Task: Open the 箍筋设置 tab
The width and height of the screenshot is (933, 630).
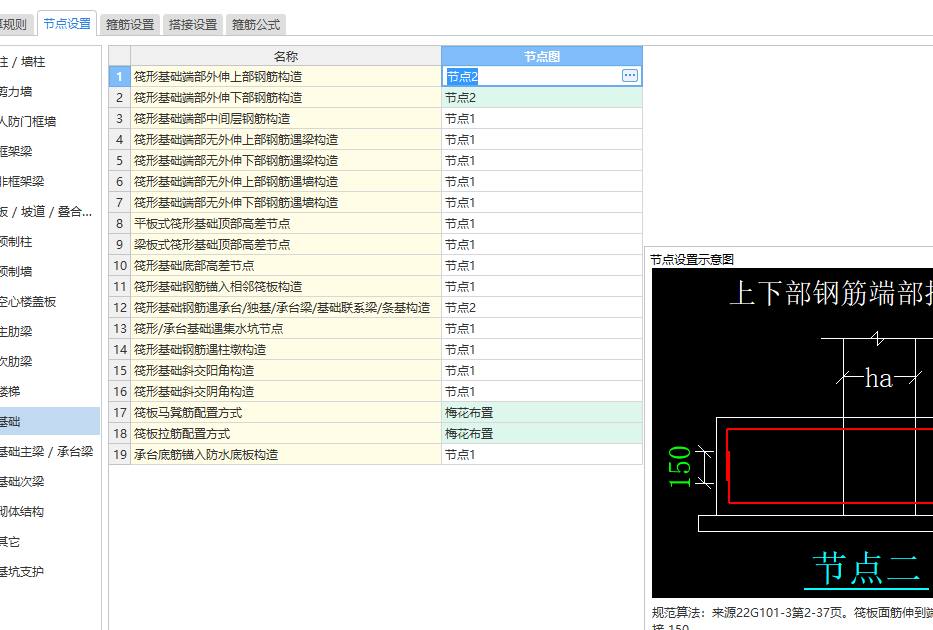Action: click(x=130, y=24)
